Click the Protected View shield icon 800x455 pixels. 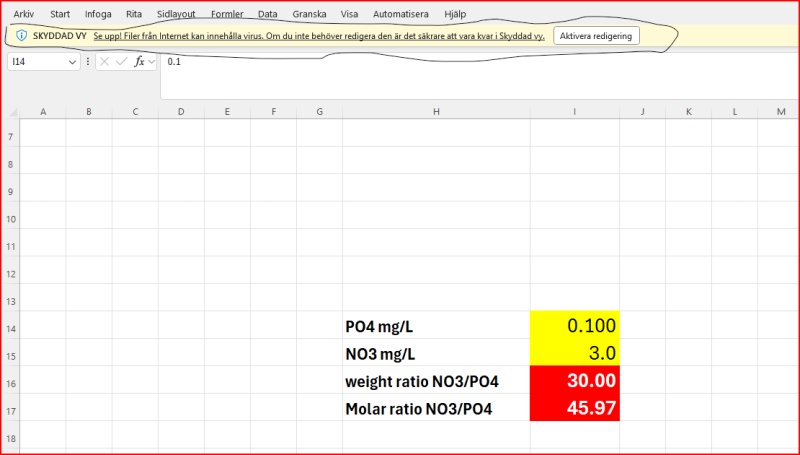[21, 36]
